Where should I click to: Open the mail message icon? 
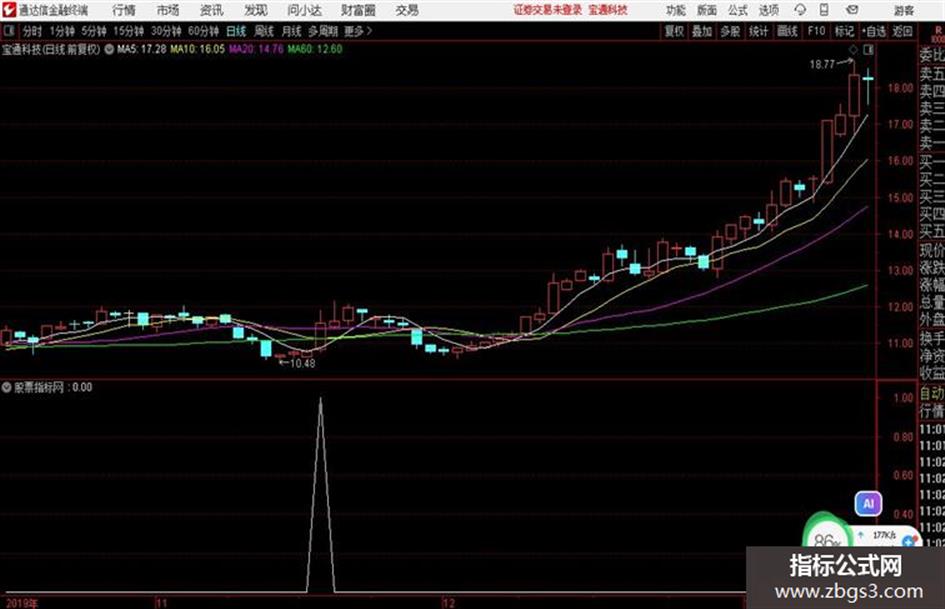pos(852,10)
